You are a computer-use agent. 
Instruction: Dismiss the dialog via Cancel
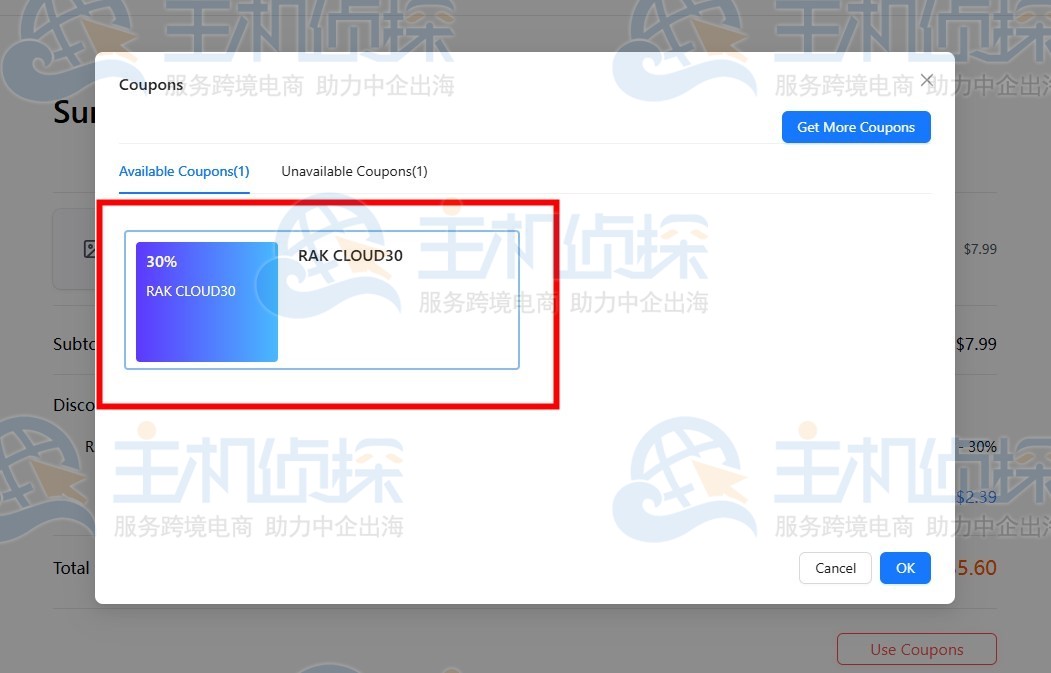point(834,567)
